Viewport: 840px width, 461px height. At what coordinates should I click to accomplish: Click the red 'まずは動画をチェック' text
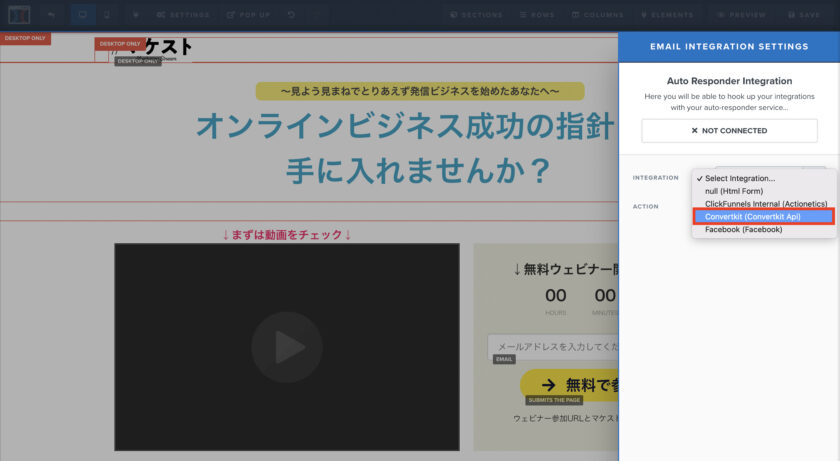tap(287, 235)
